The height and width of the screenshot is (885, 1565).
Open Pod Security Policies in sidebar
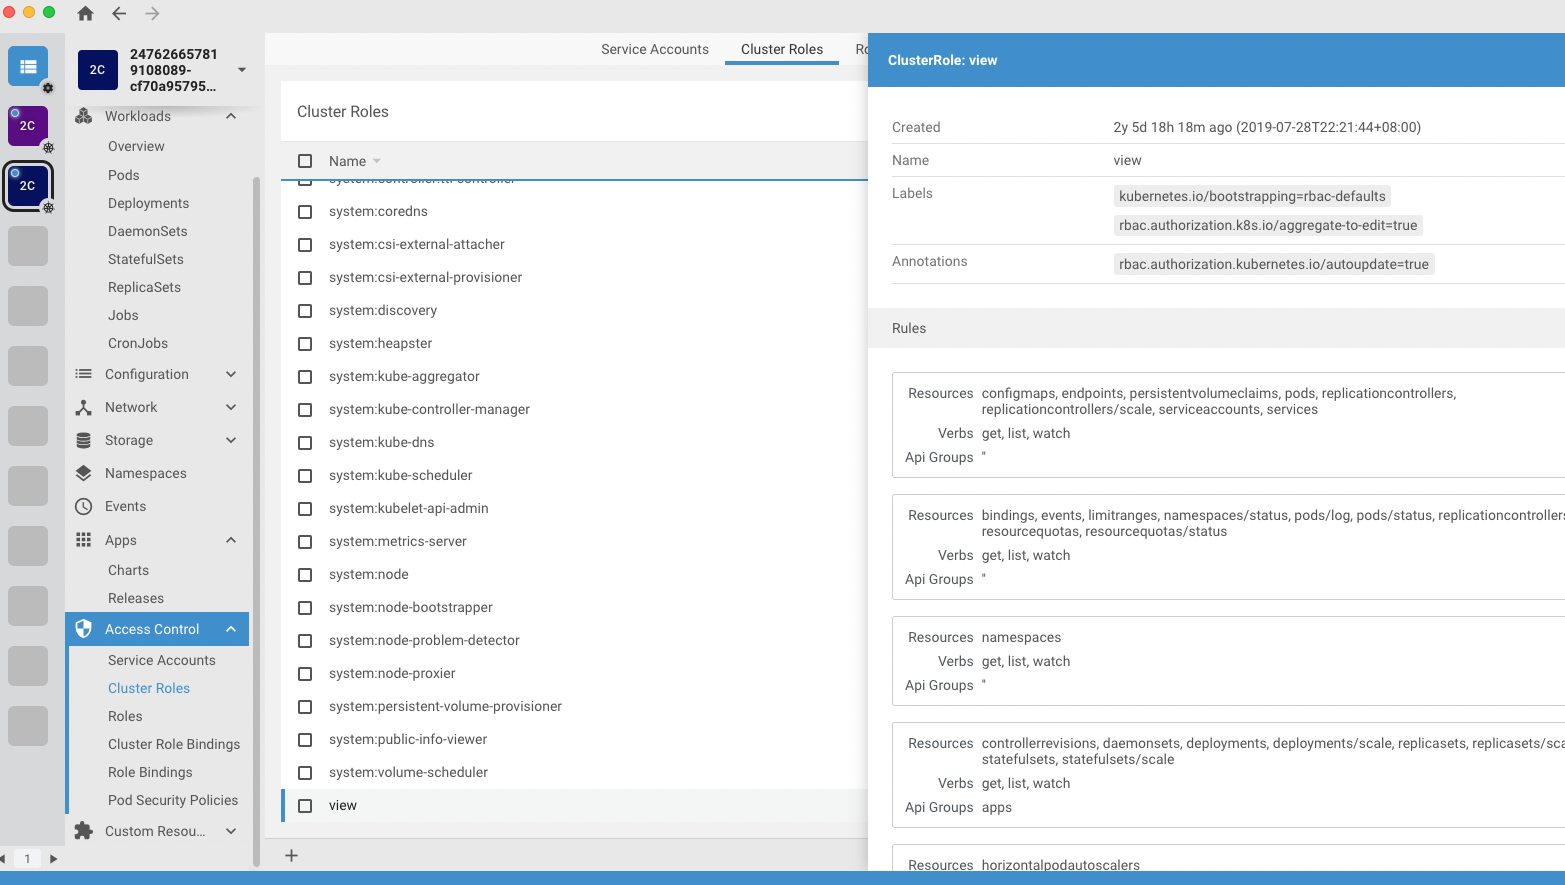[173, 800]
